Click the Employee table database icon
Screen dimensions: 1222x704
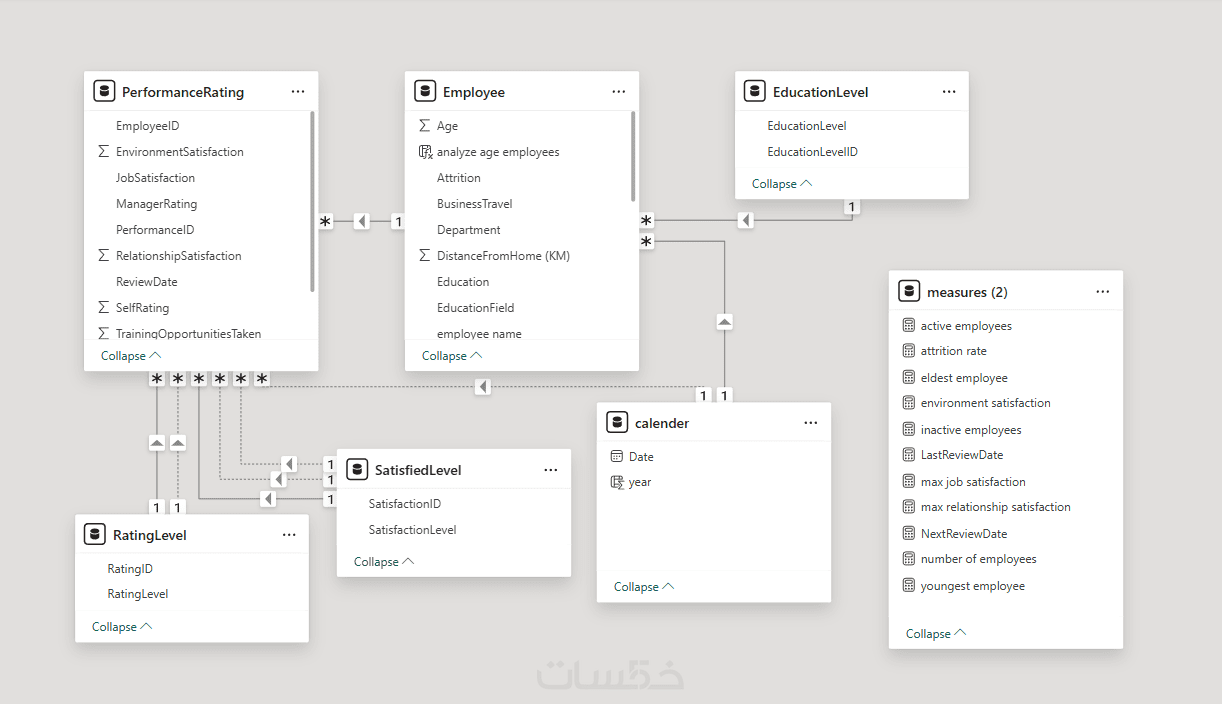pos(425,91)
